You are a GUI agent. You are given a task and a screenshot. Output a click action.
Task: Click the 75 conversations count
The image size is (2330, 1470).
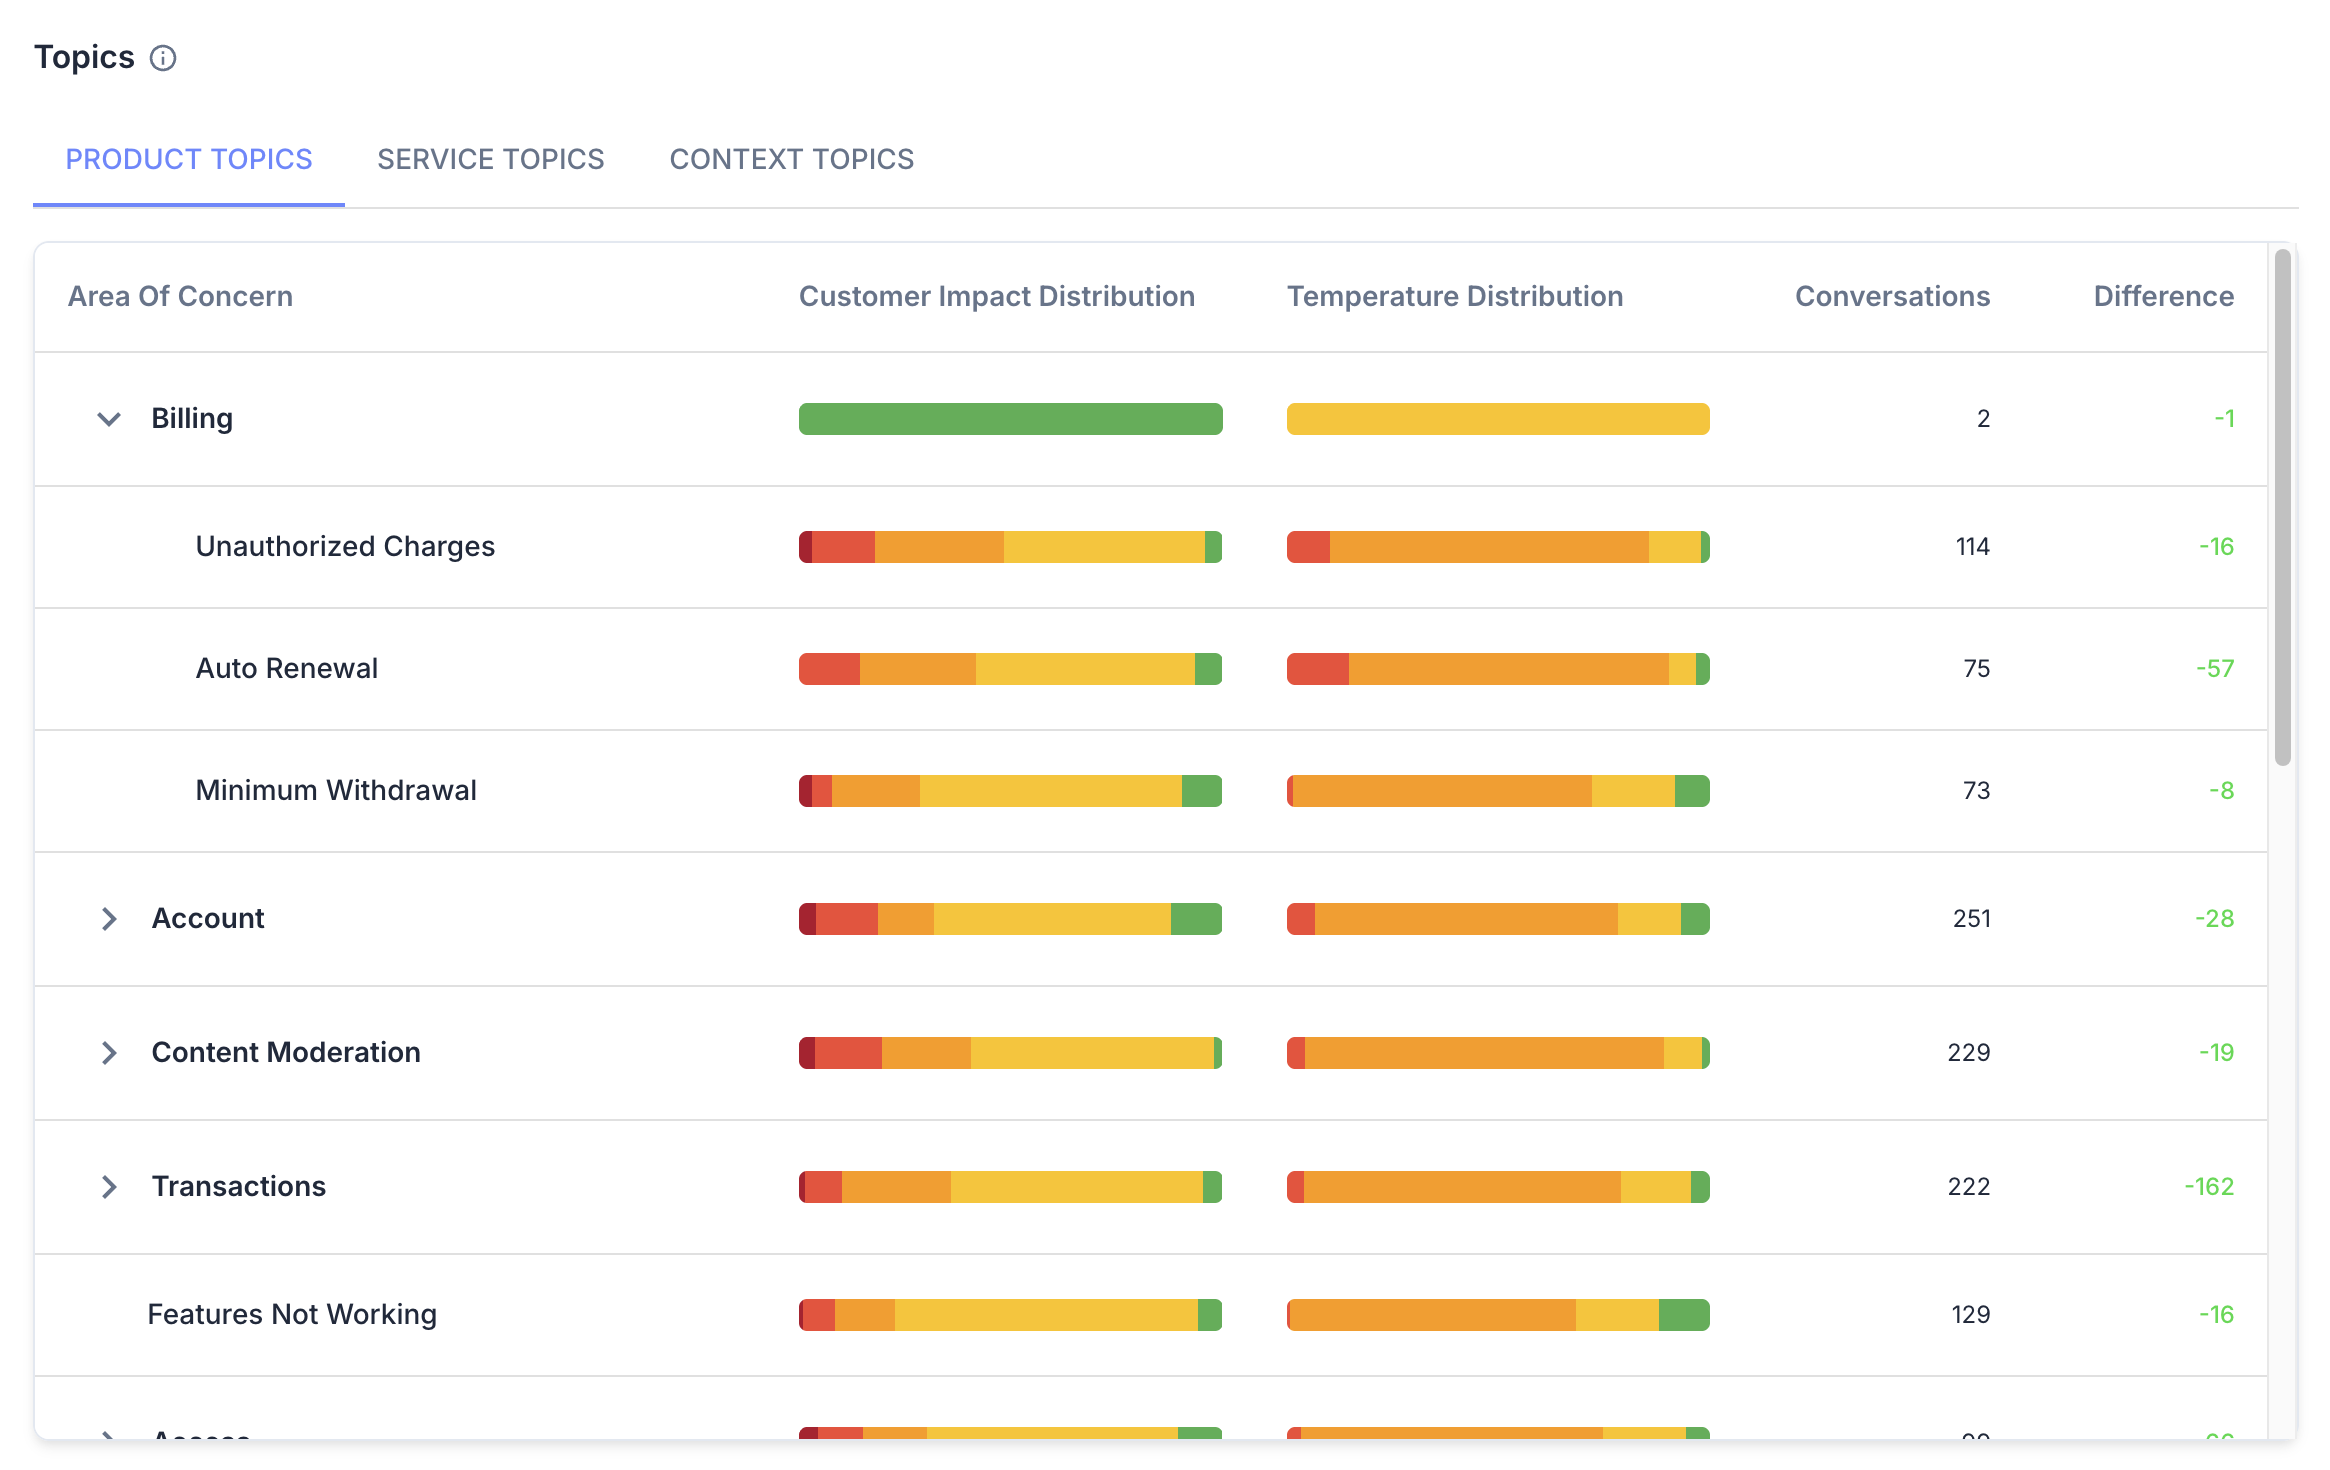click(1976, 668)
